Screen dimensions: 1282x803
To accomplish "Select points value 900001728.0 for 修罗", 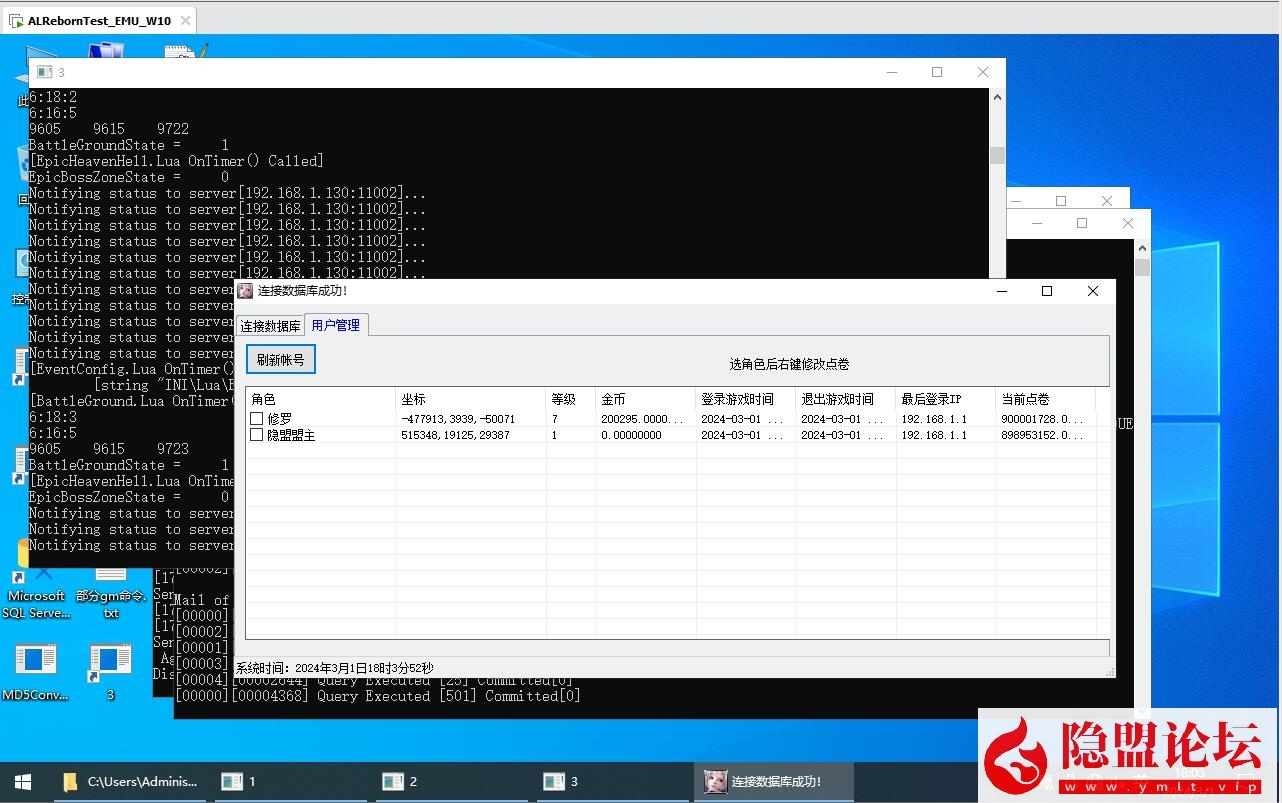I will 1042,419.
